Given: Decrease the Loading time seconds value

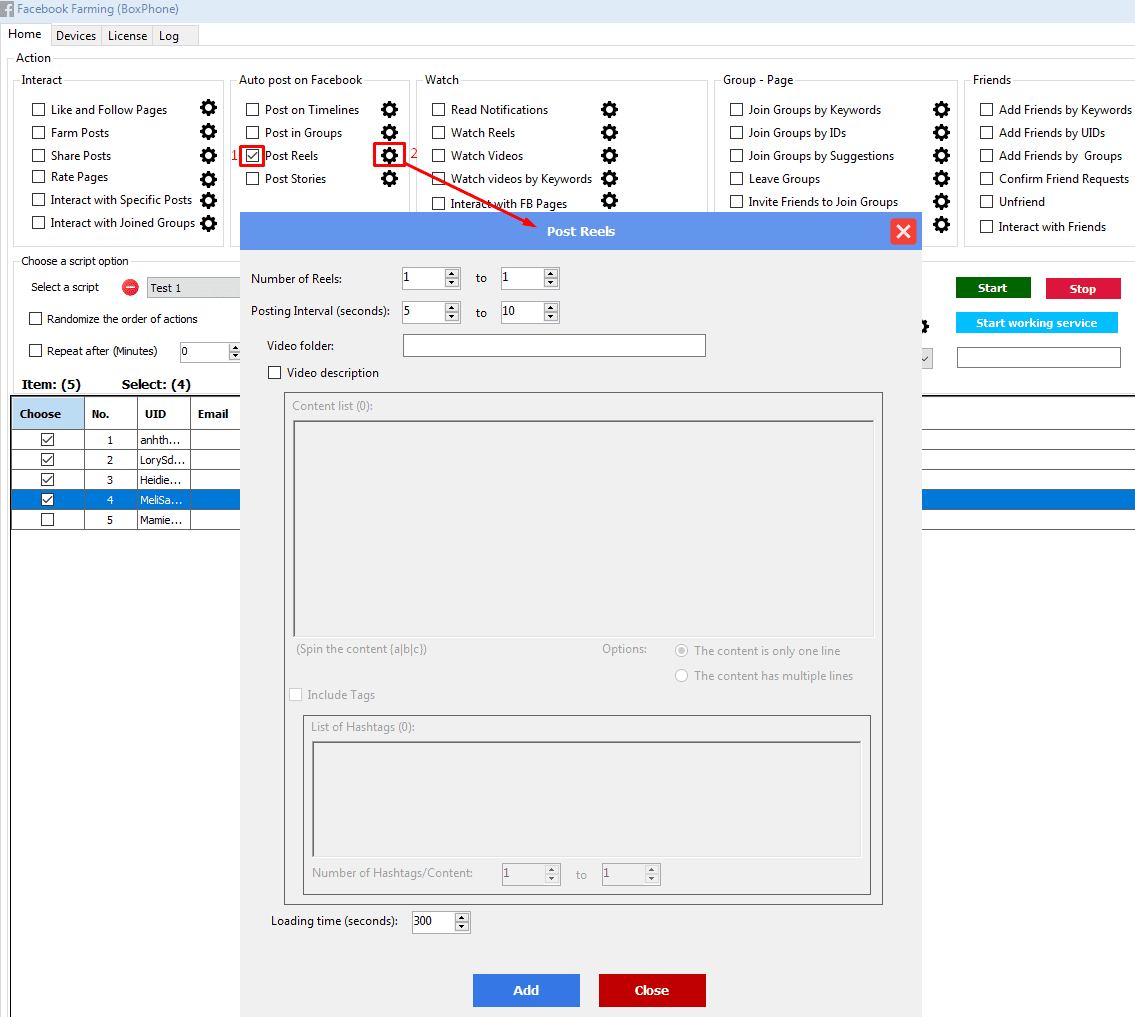Looking at the screenshot, I should tap(462, 927).
